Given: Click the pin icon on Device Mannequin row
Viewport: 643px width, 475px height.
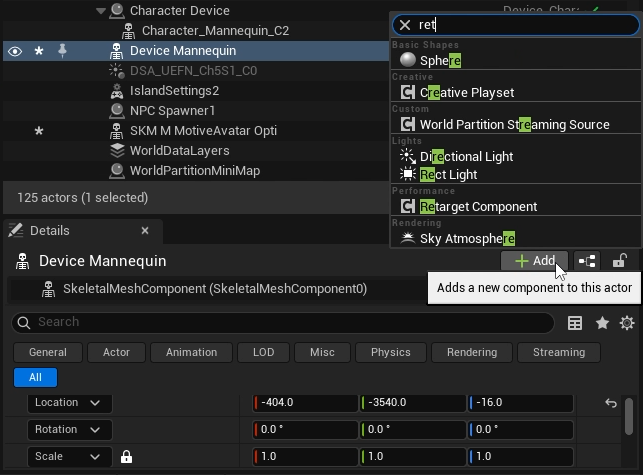Looking at the screenshot, I should 62,51.
